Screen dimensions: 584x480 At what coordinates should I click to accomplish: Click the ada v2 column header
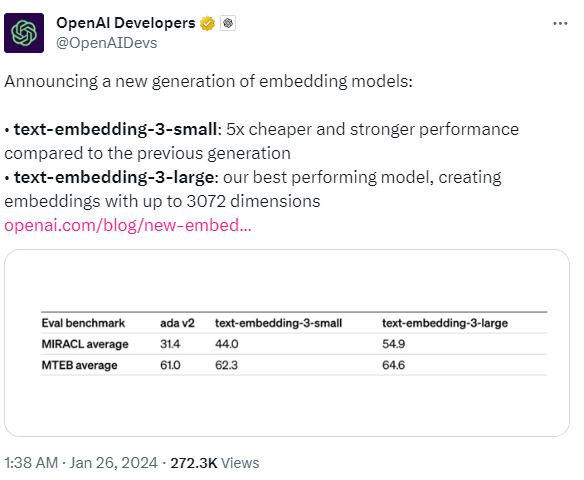click(x=177, y=323)
